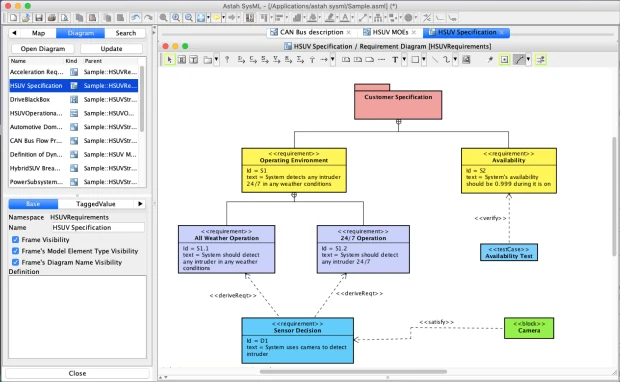Click the text font color A icon
This screenshot has width=620, height=382.
point(345,18)
